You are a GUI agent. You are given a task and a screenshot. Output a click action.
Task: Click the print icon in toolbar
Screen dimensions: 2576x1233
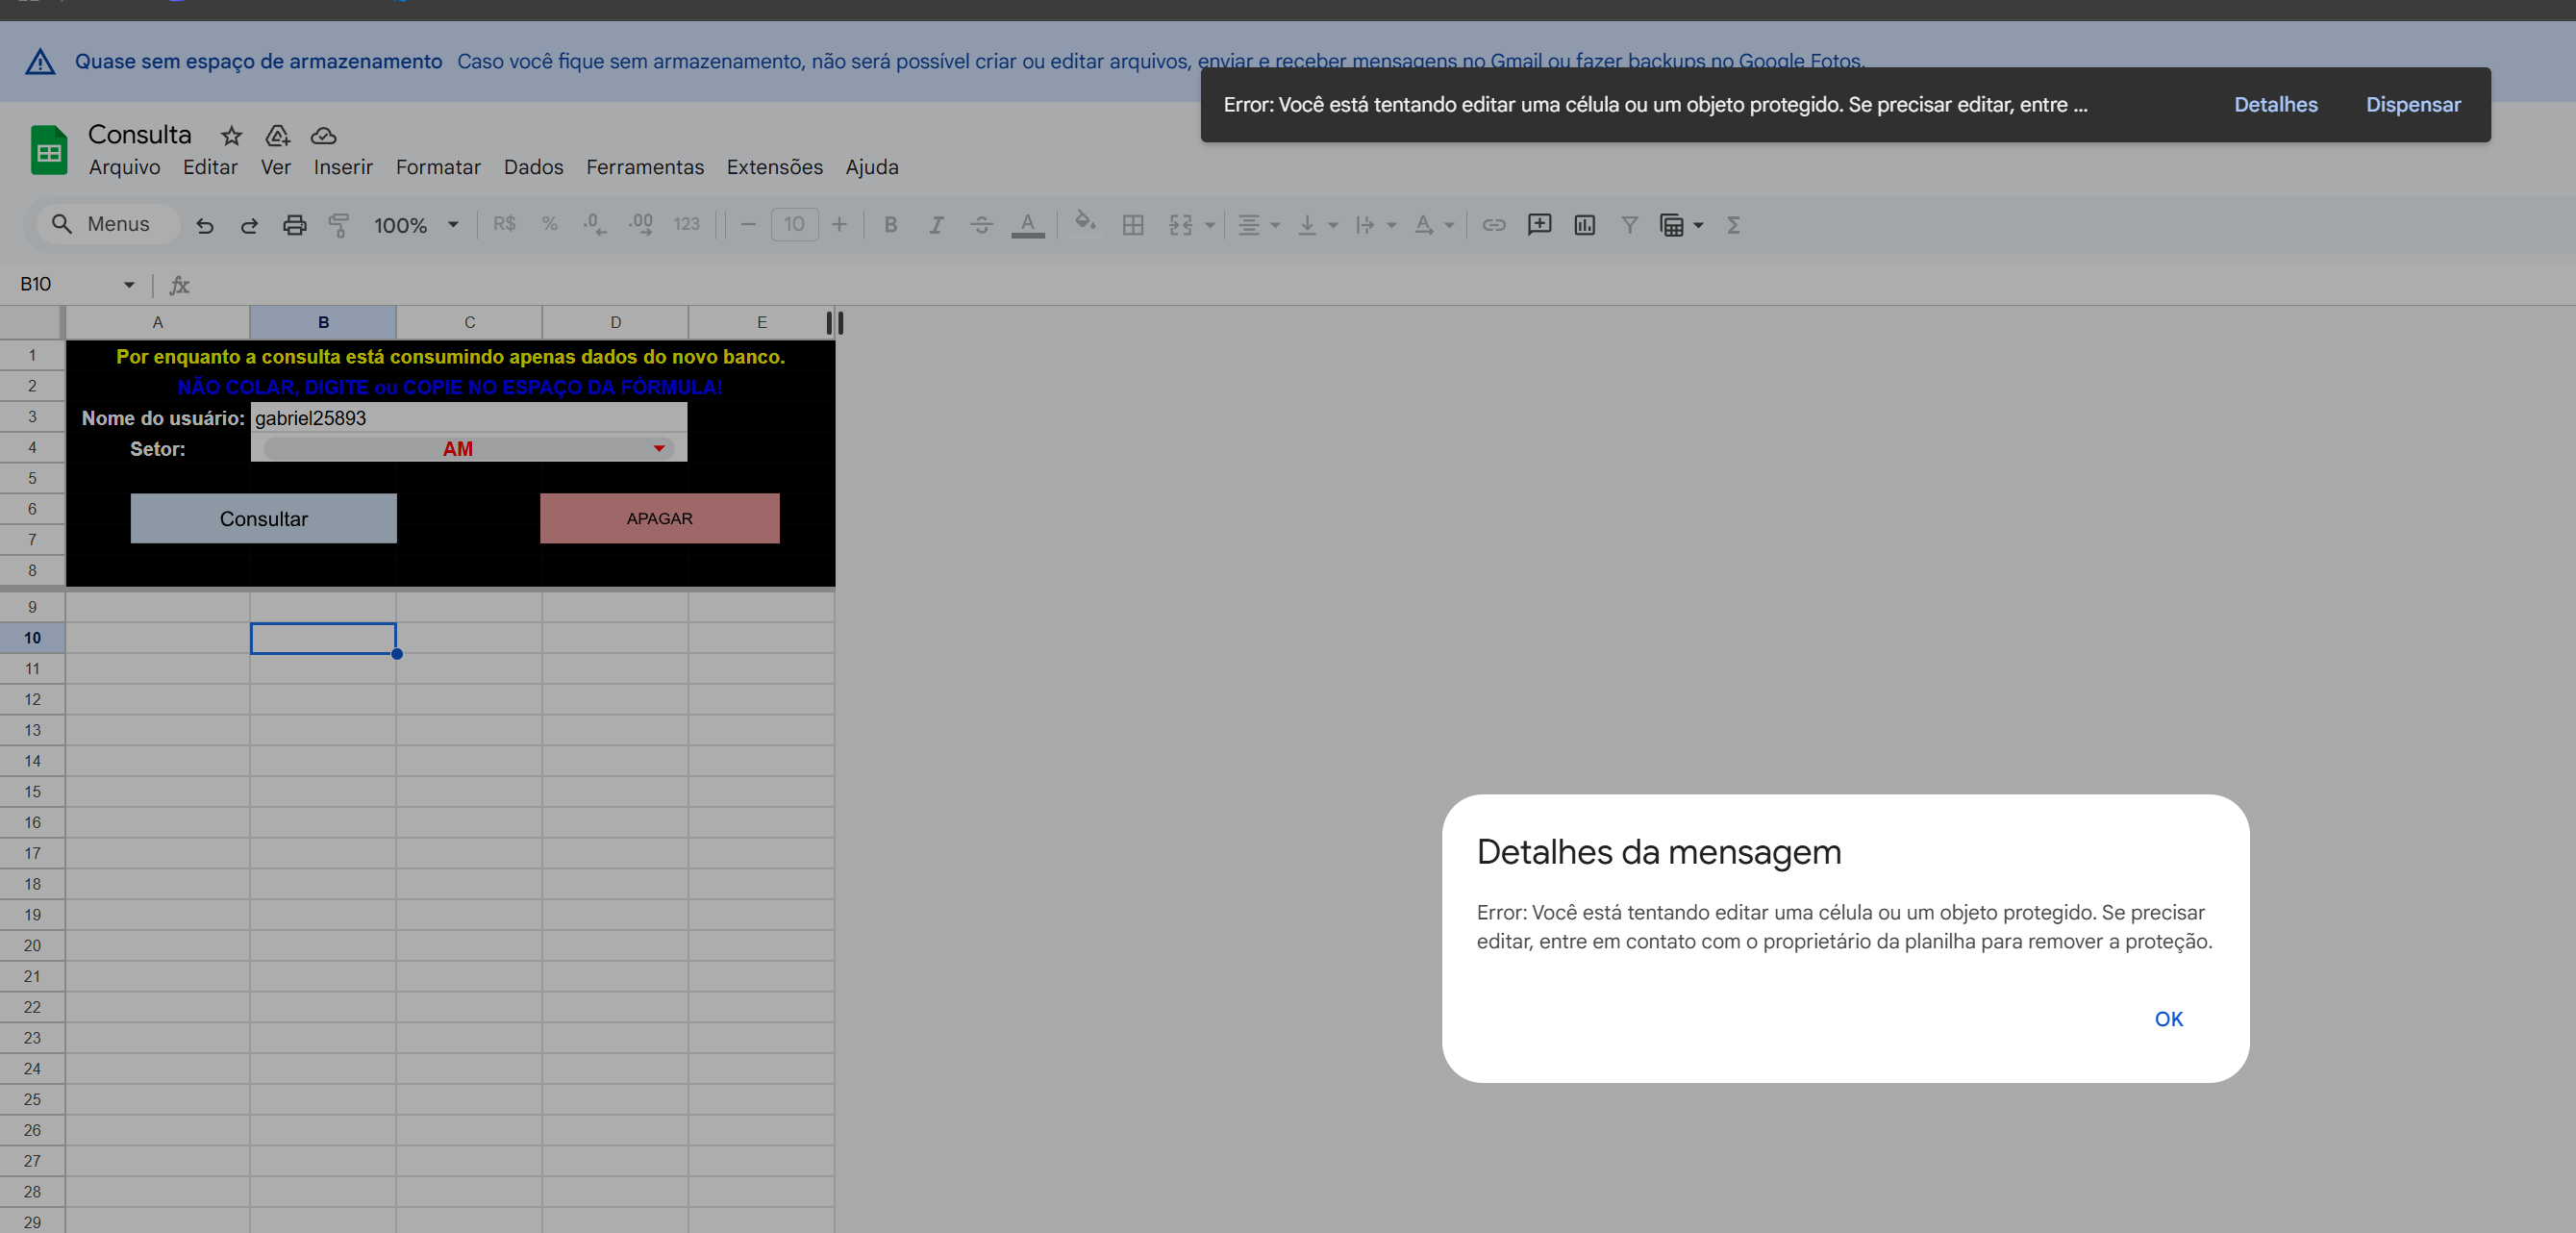(294, 225)
